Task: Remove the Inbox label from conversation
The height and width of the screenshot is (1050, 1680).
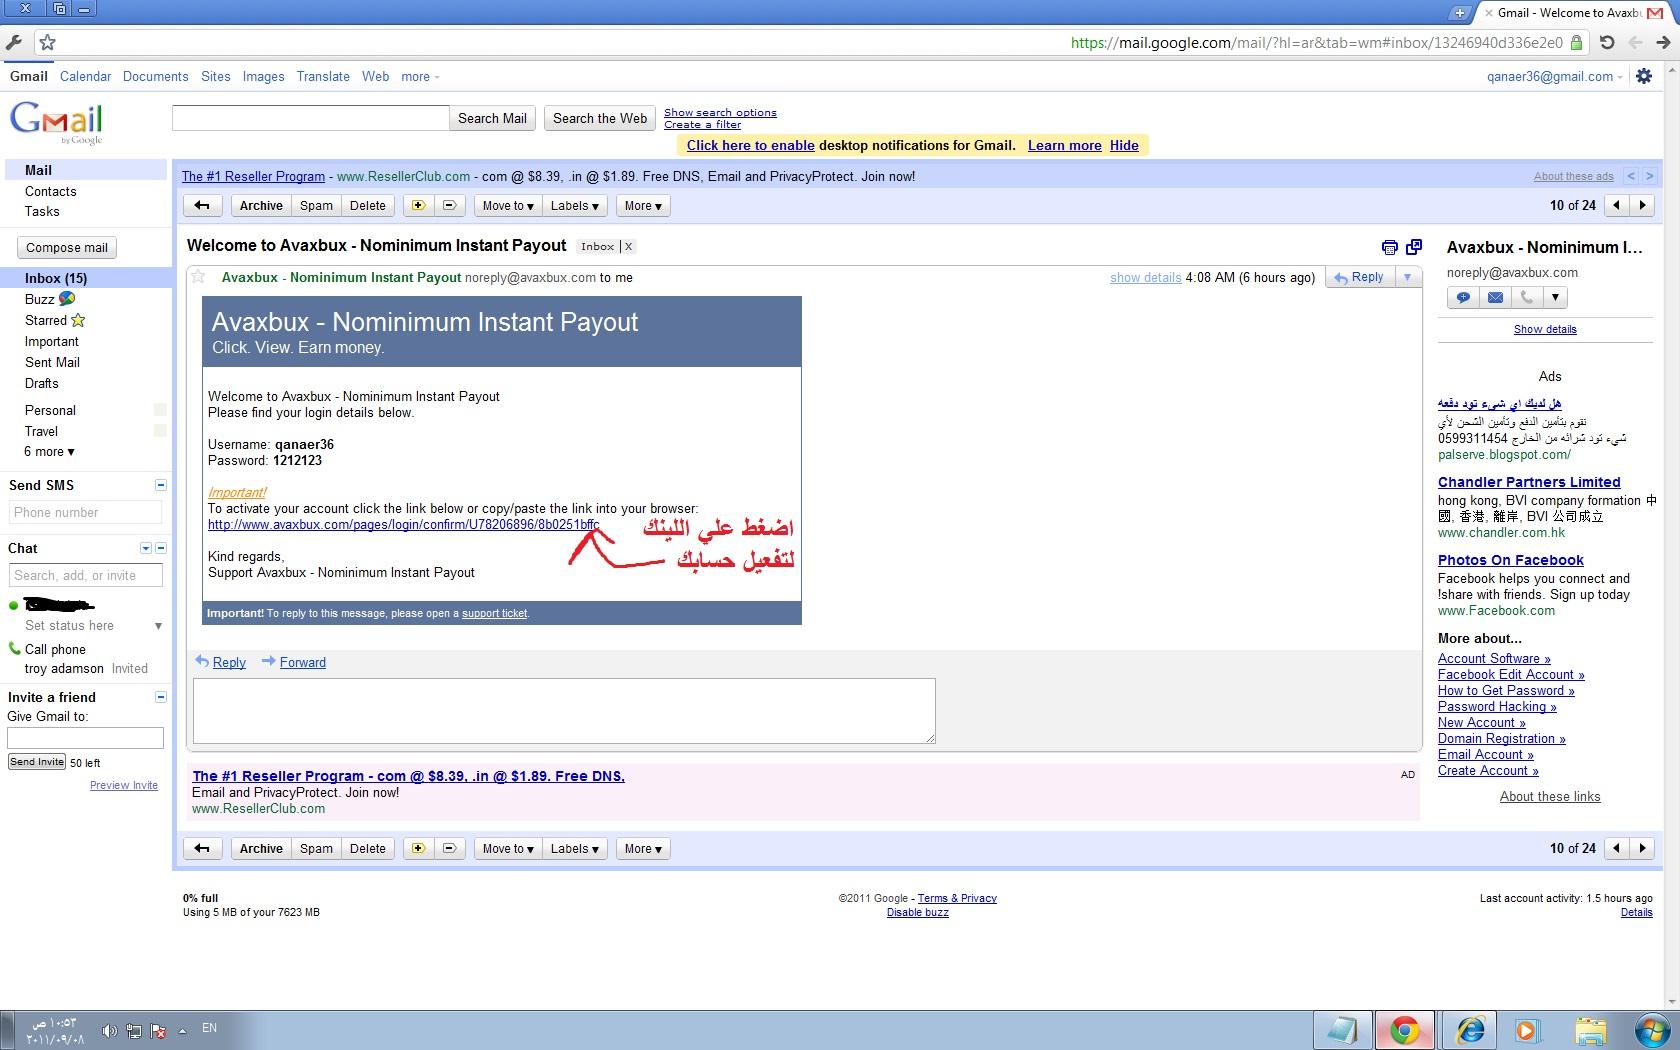Action: (x=628, y=246)
